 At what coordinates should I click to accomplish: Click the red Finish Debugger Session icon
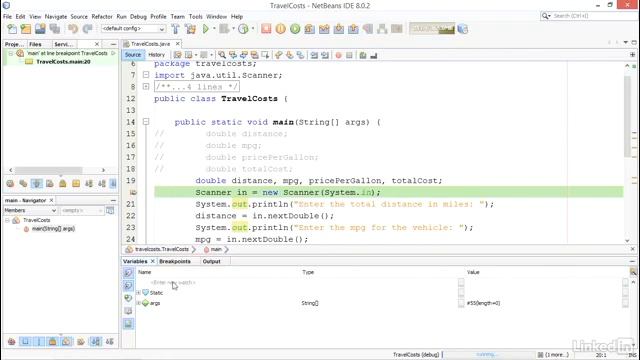pos(266,29)
